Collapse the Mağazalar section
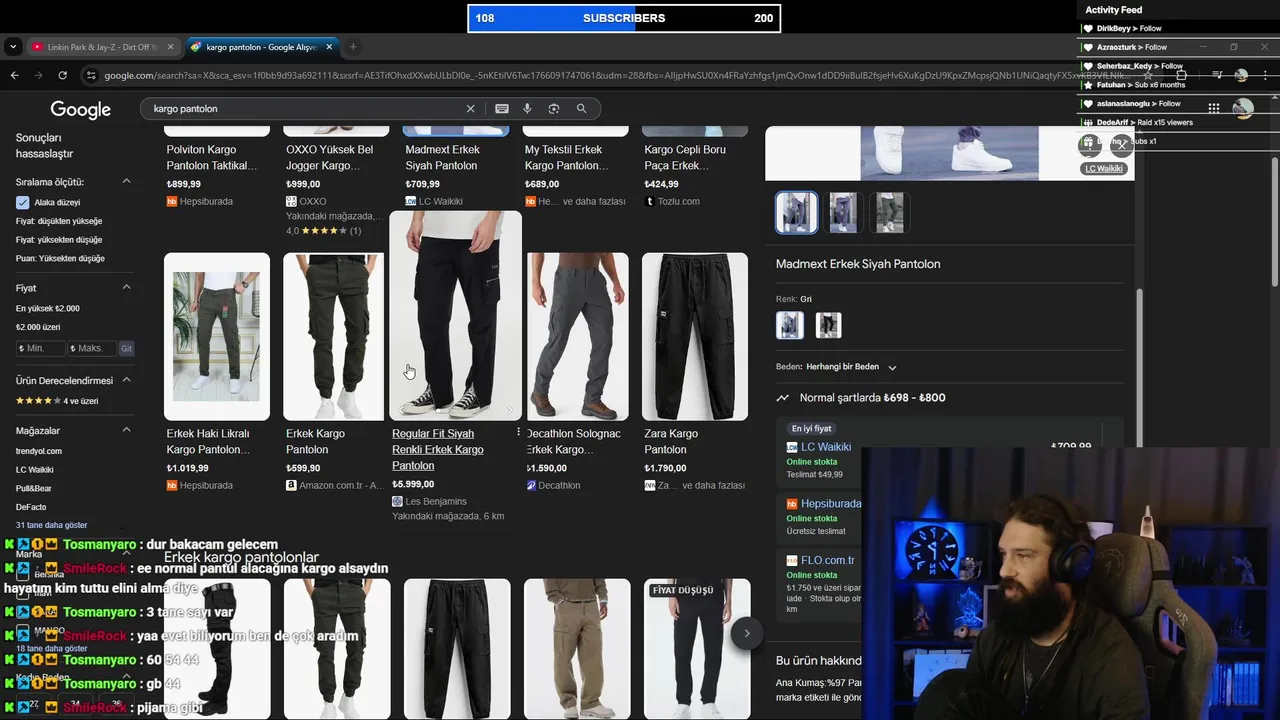Image resolution: width=1280 pixels, height=720 pixels. 126,430
